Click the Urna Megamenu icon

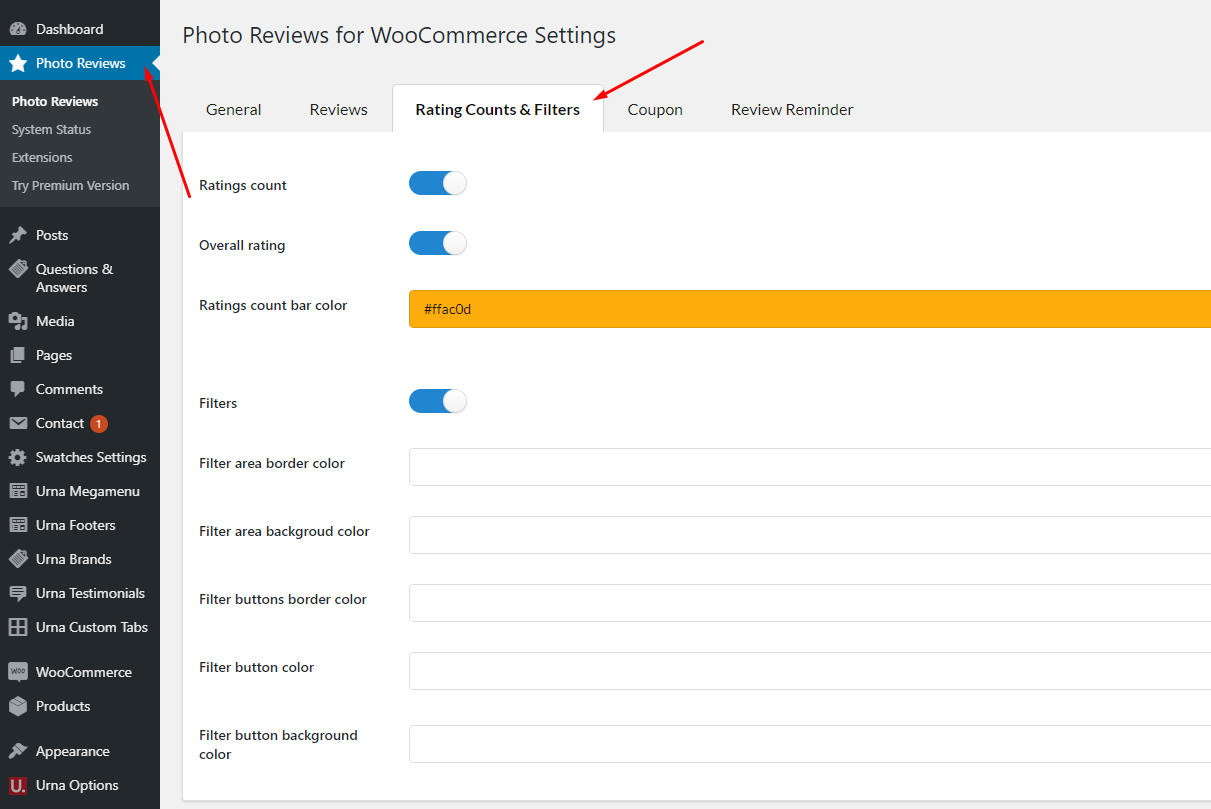18,491
